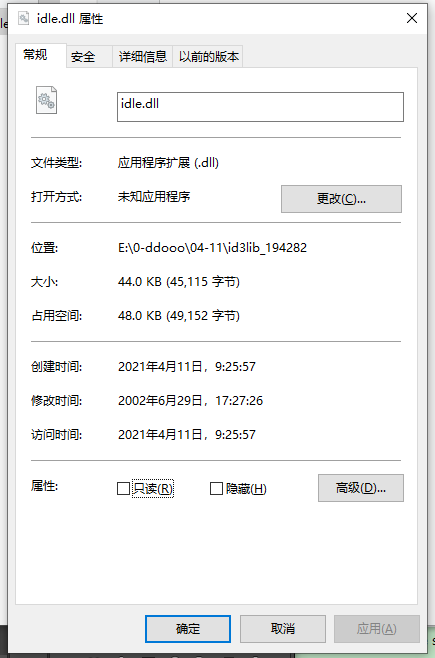Viewport: 435px width, 658px height.
Task: Click the 更改(C)... button
Action: coord(341,199)
